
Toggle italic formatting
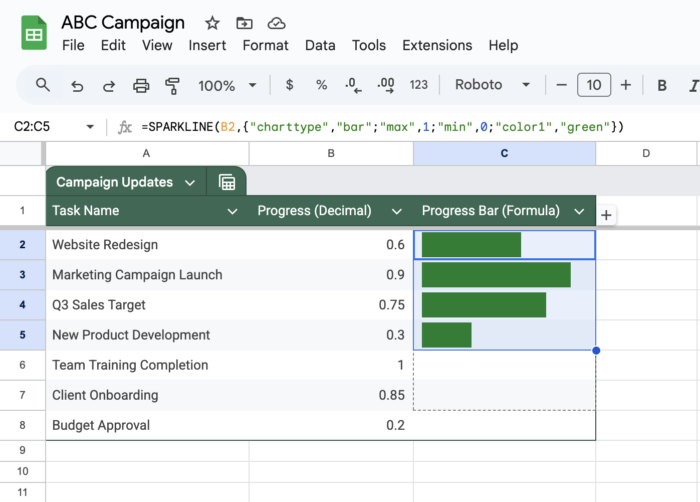click(693, 85)
